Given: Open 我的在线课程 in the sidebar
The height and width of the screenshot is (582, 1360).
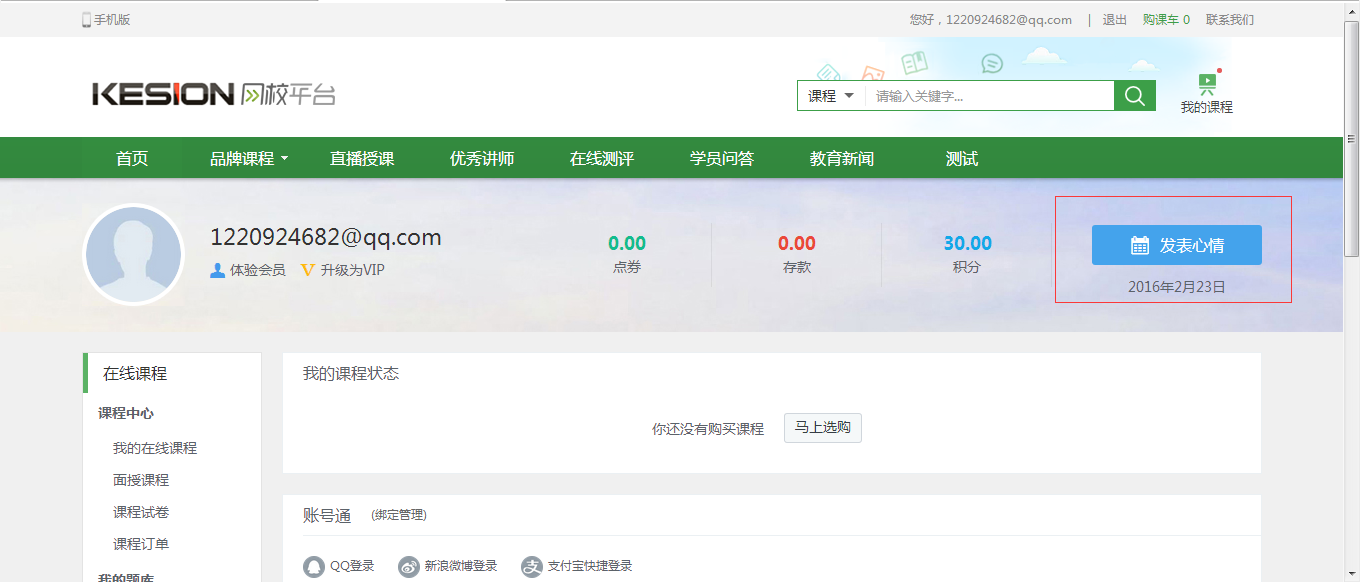Looking at the screenshot, I should (x=155, y=448).
